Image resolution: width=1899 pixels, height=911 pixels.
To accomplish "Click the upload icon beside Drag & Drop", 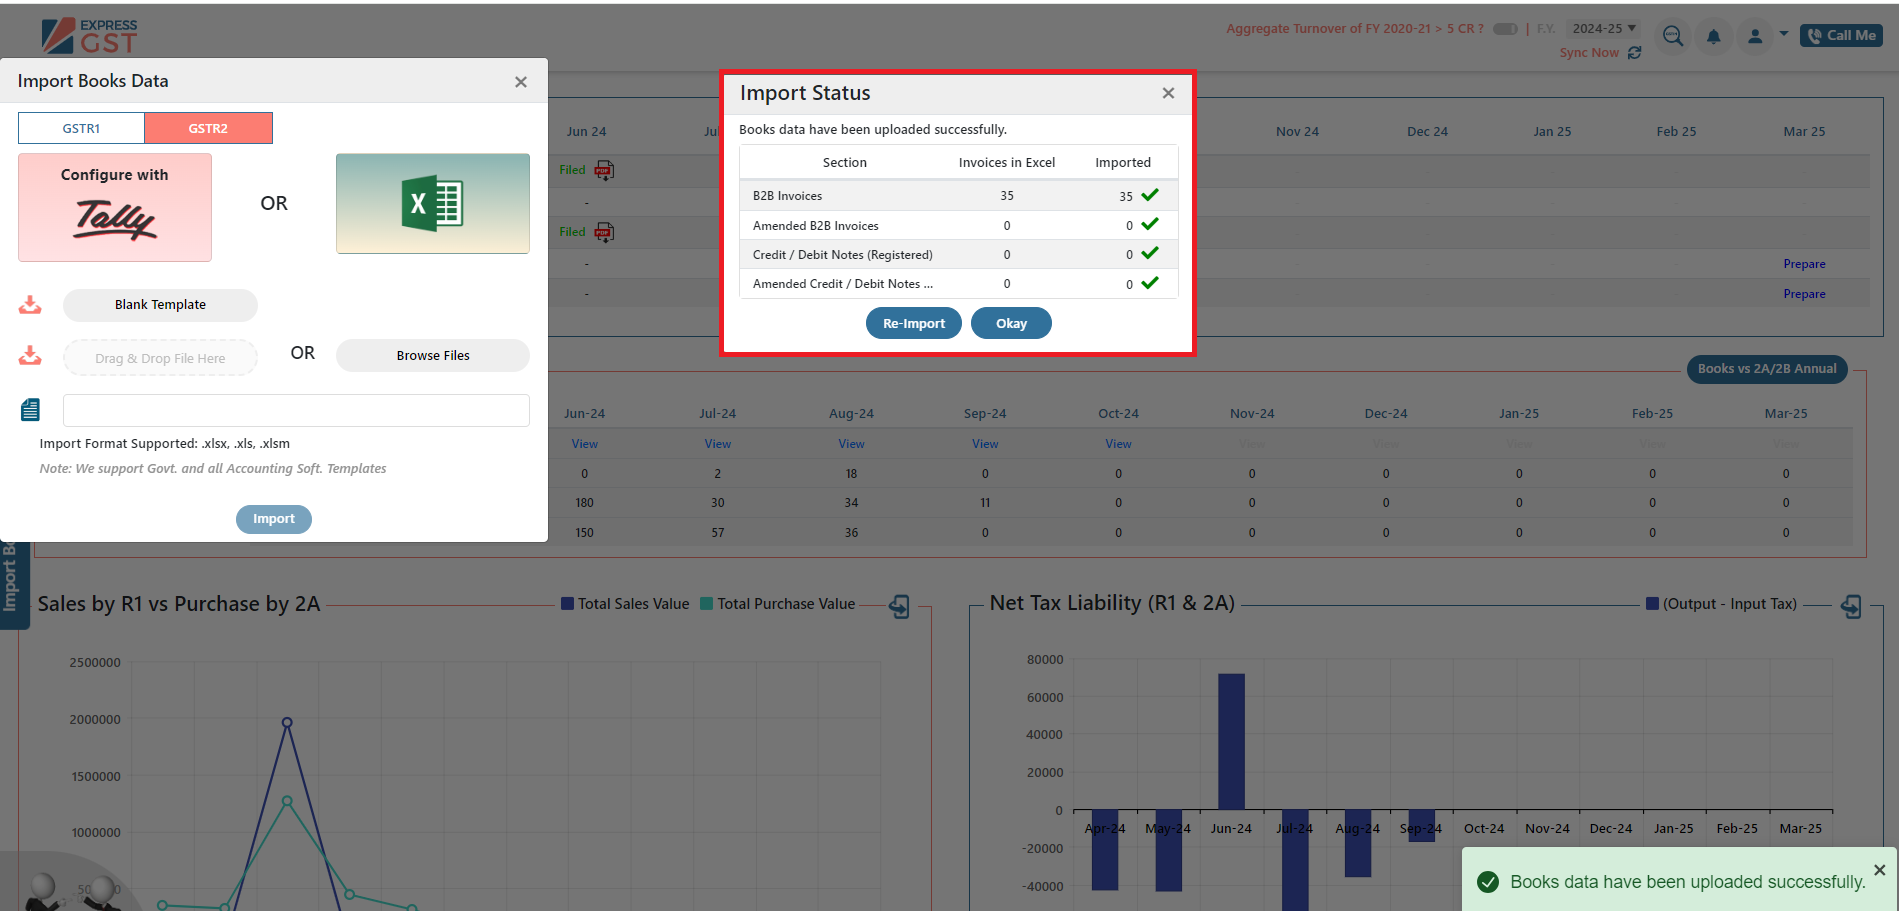I will (31, 356).
